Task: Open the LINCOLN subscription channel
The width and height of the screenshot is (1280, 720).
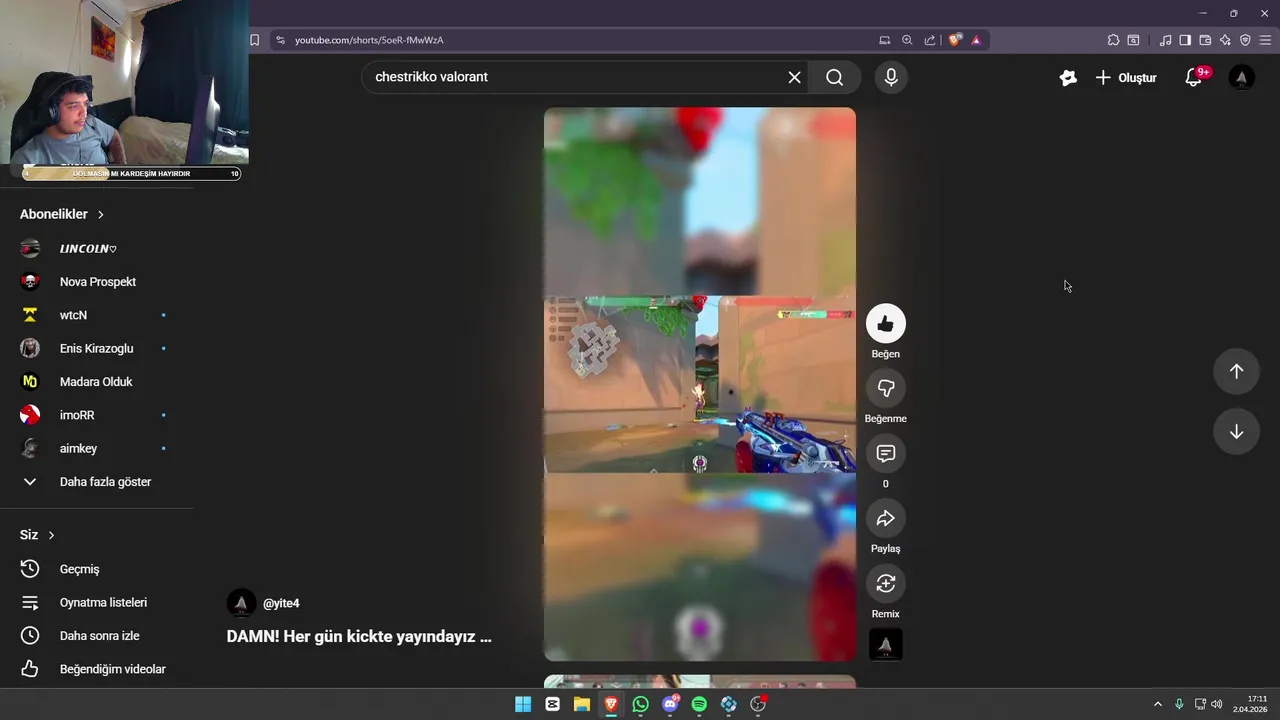Action: (96, 248)
